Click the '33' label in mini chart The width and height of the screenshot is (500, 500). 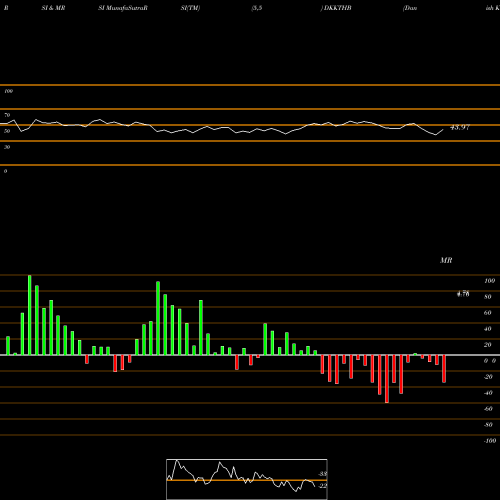(x=322, y=474)
